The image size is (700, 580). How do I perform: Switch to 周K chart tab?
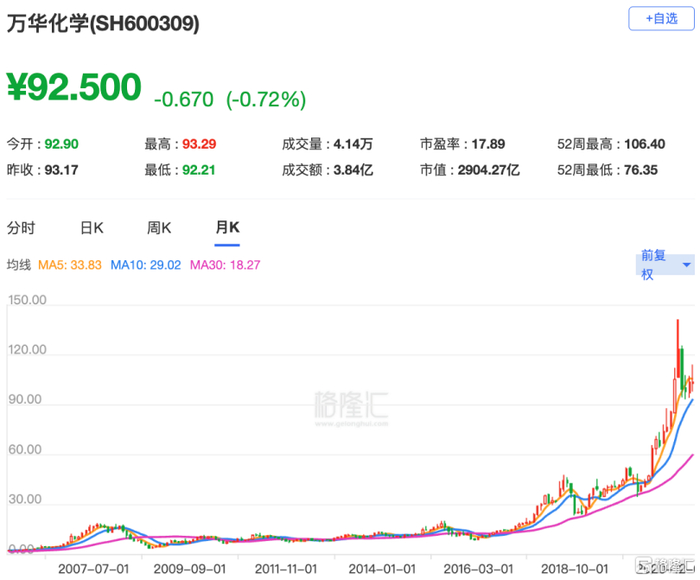click(x=159, y=228)
